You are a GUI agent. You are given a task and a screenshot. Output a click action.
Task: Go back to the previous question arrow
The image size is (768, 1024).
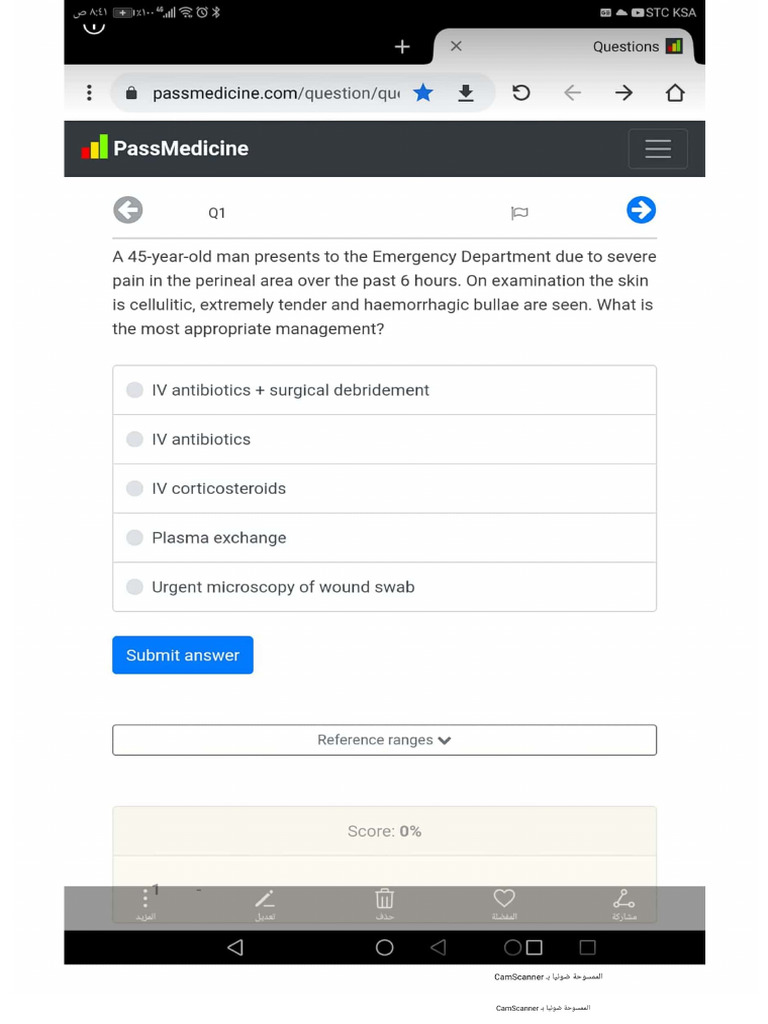pos(128,210)
